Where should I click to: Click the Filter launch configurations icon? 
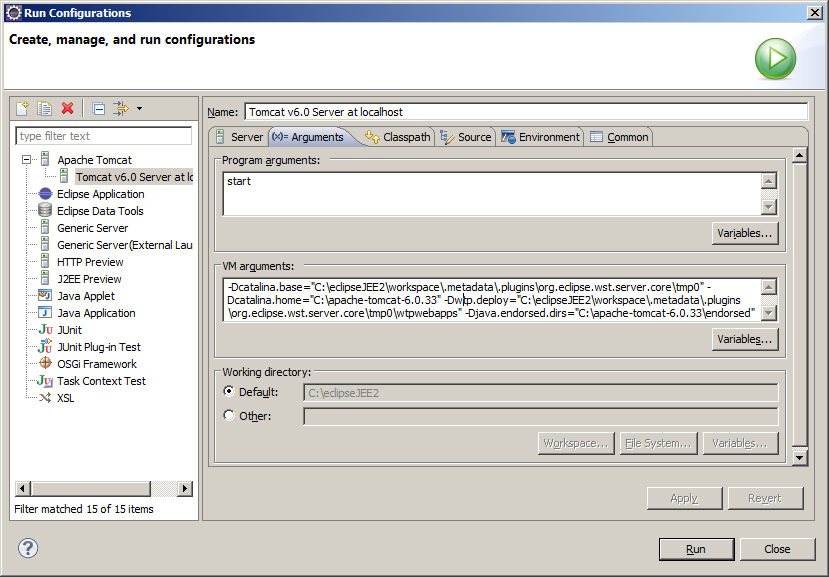tap(121, 108)
